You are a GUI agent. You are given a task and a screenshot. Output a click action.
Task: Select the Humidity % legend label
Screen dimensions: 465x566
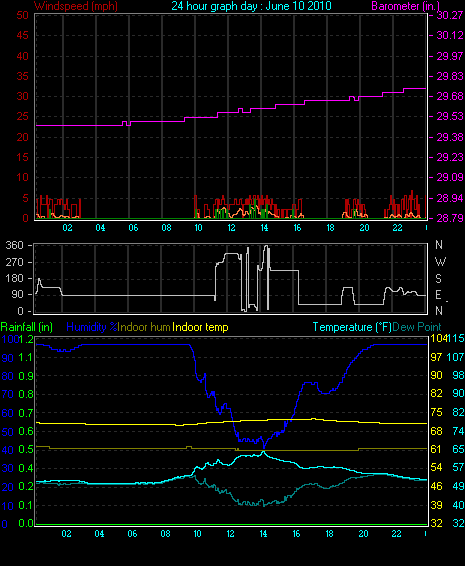tap(92, 327)
